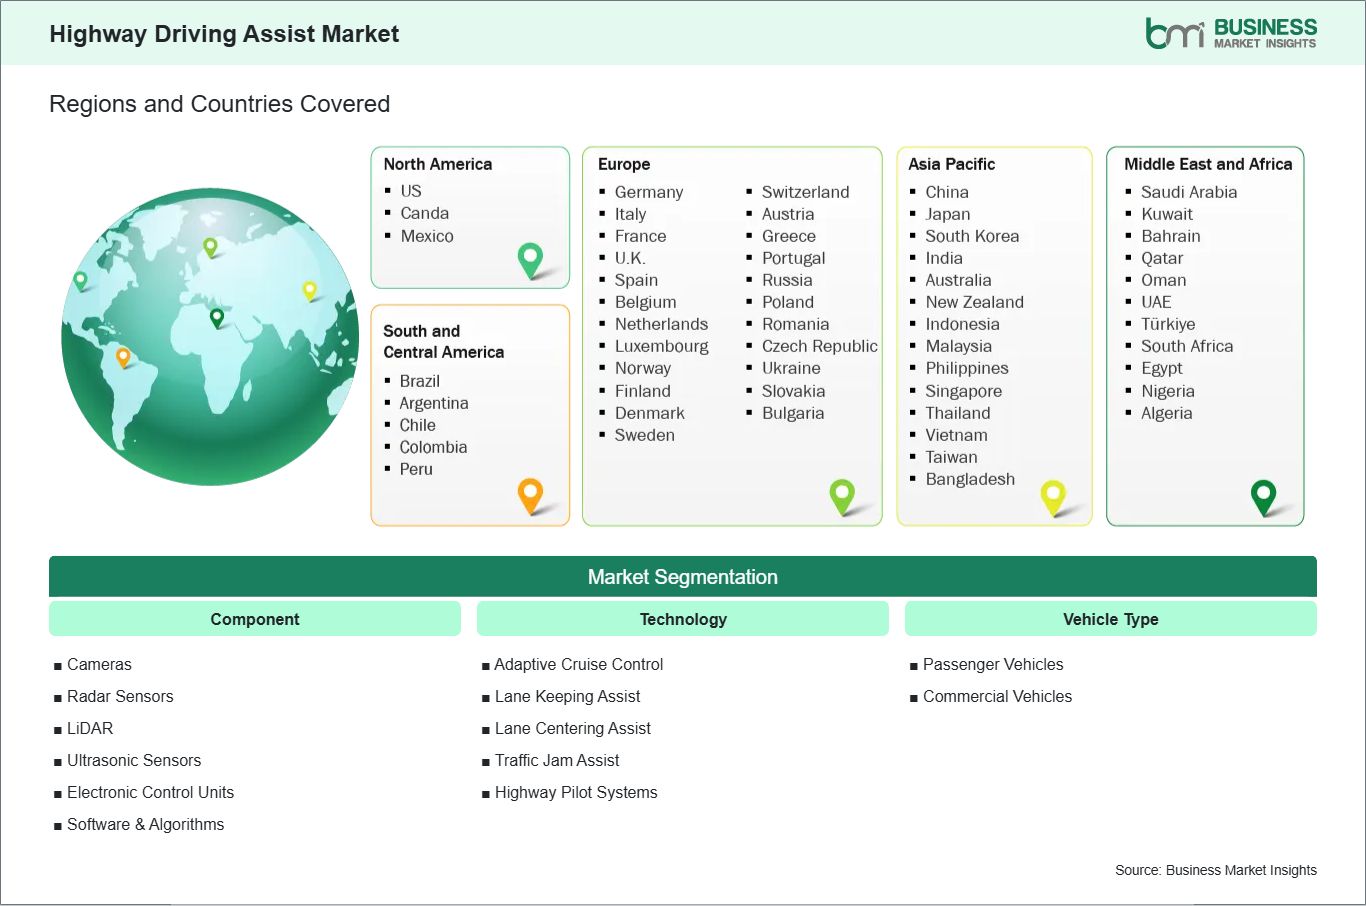Click 'Commercial Vehicles' under Vehicle Type
The height and width of the screenshot is (906, 1366).
point(997,696)
